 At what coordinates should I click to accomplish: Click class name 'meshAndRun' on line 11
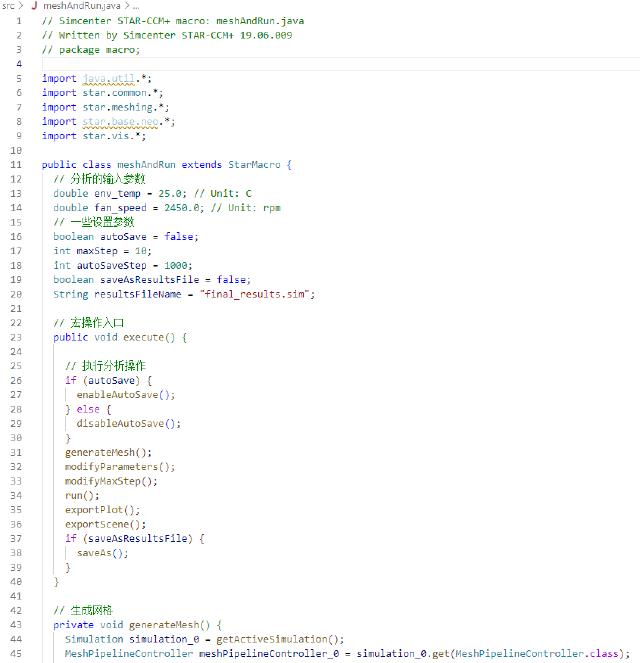point(146,164)
